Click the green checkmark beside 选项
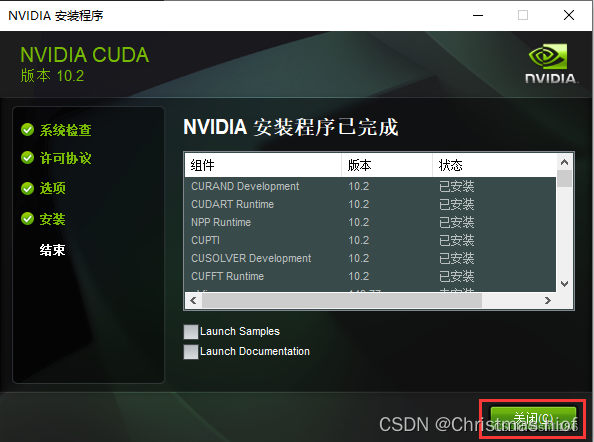 [x=27, y=188]
